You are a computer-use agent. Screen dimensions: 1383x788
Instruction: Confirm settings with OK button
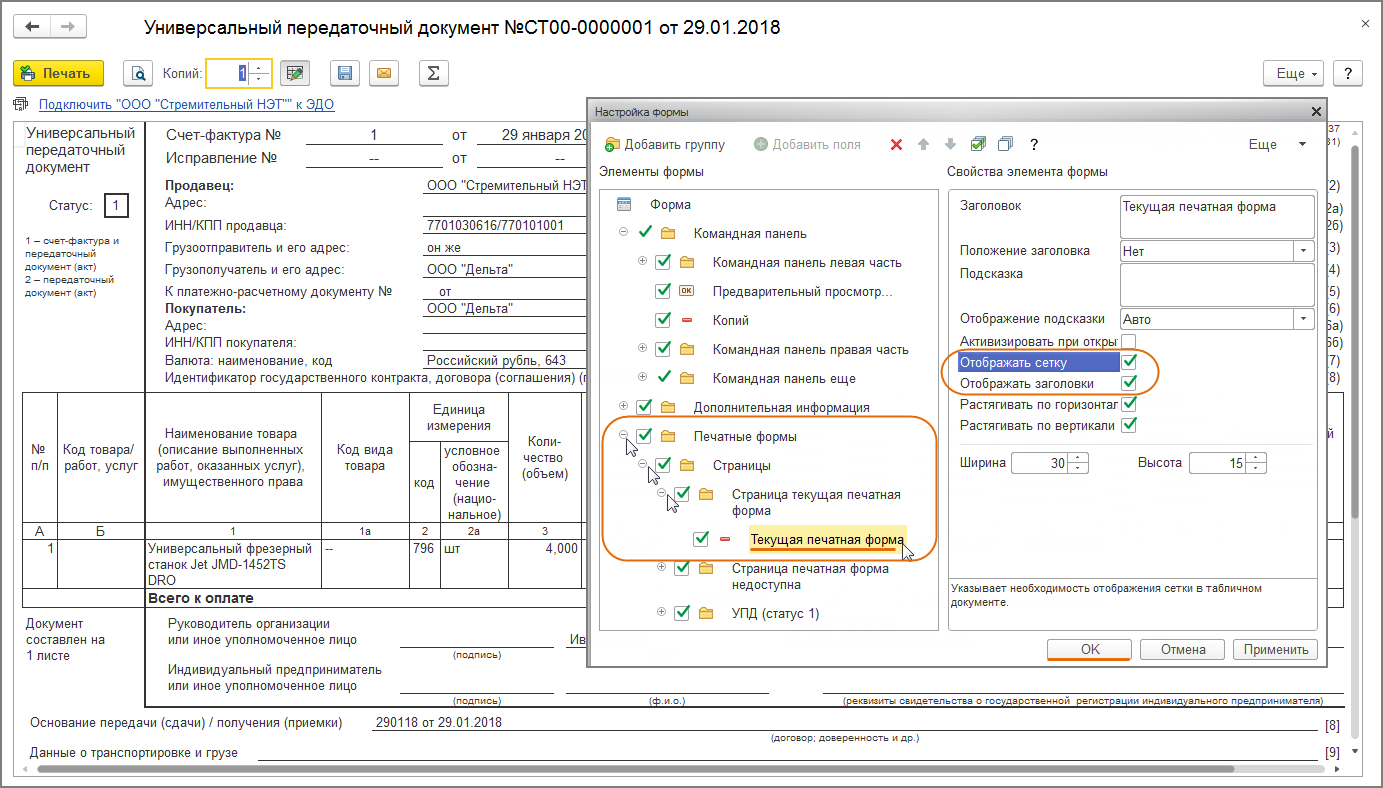1090,649
